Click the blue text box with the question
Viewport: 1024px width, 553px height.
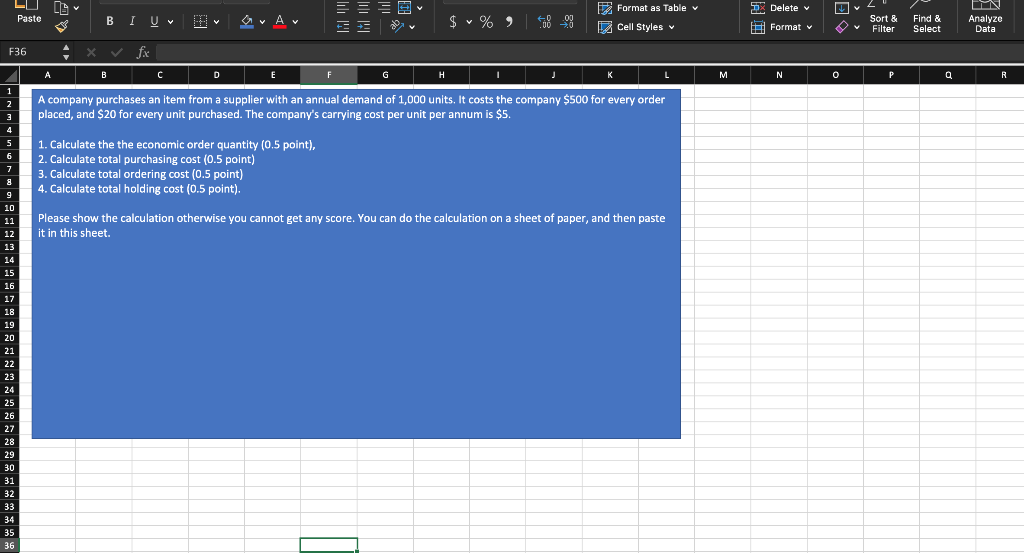(356, 264)
